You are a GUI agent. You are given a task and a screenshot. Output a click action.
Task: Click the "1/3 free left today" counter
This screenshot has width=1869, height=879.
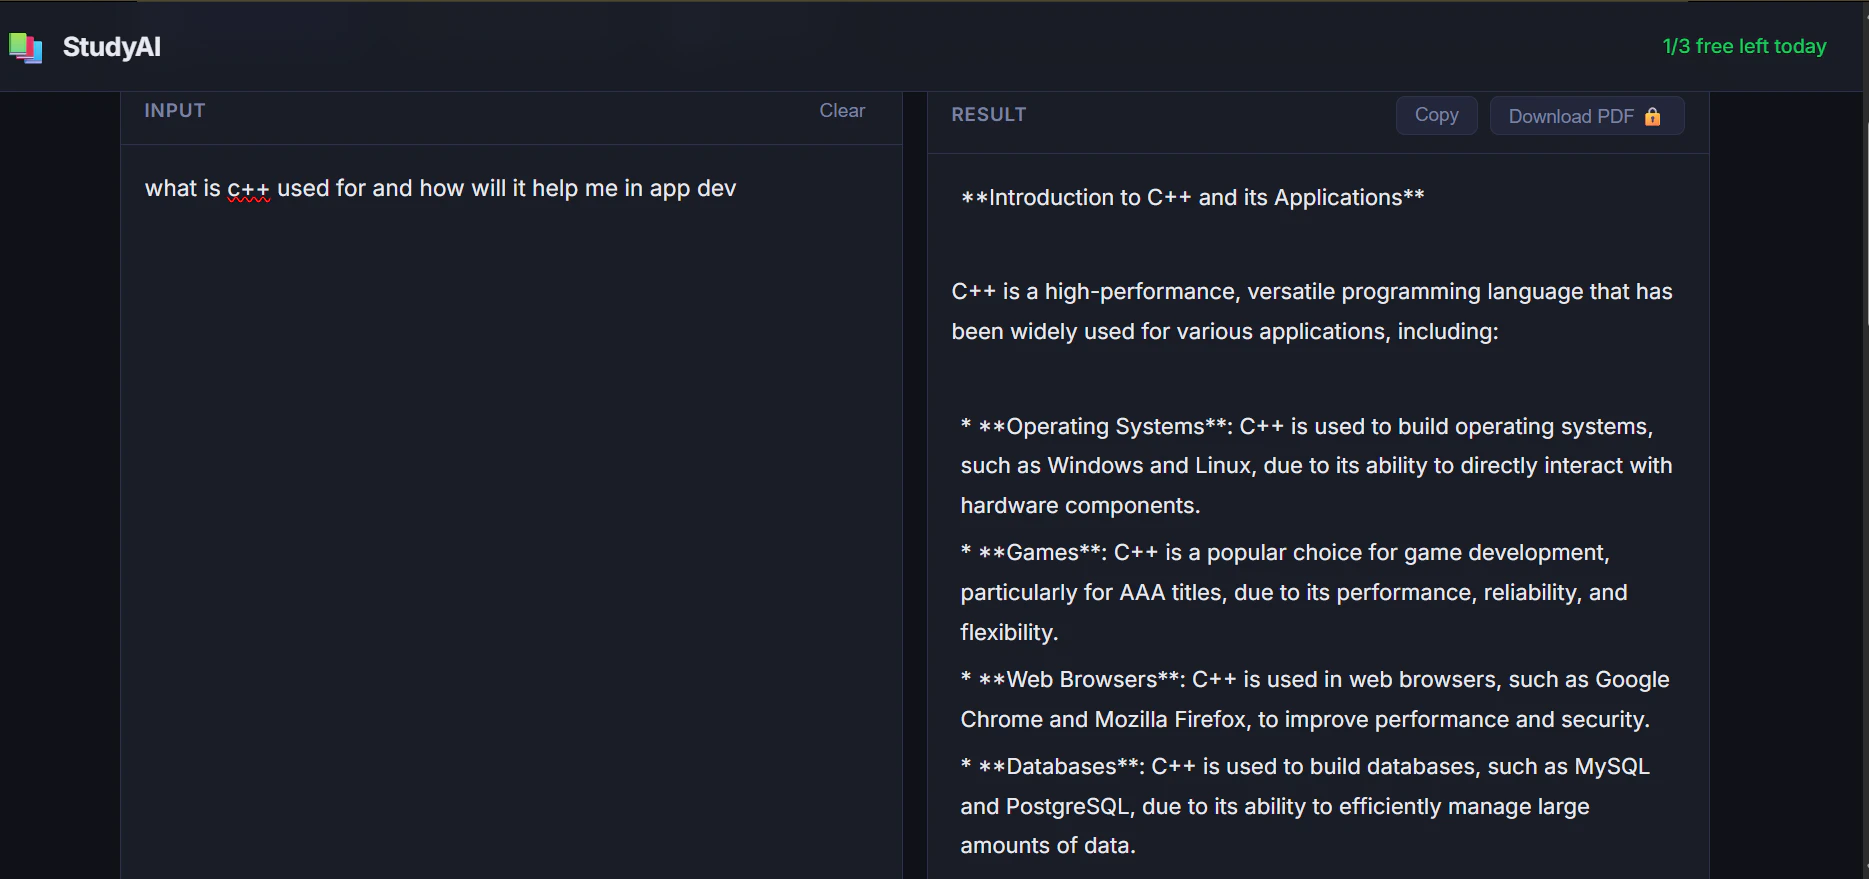coord(1744,47)
